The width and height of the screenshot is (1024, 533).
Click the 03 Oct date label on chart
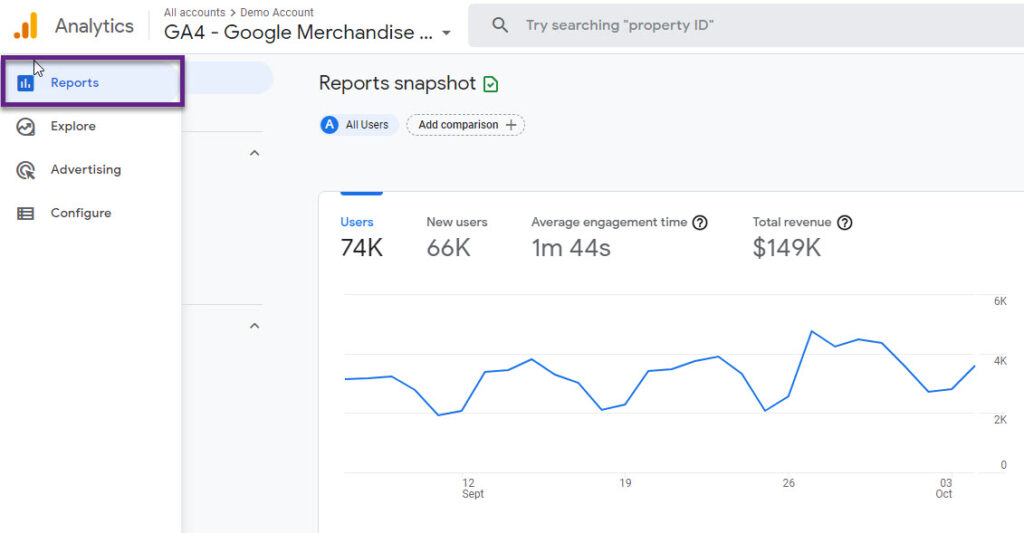[x=944, y=488]
